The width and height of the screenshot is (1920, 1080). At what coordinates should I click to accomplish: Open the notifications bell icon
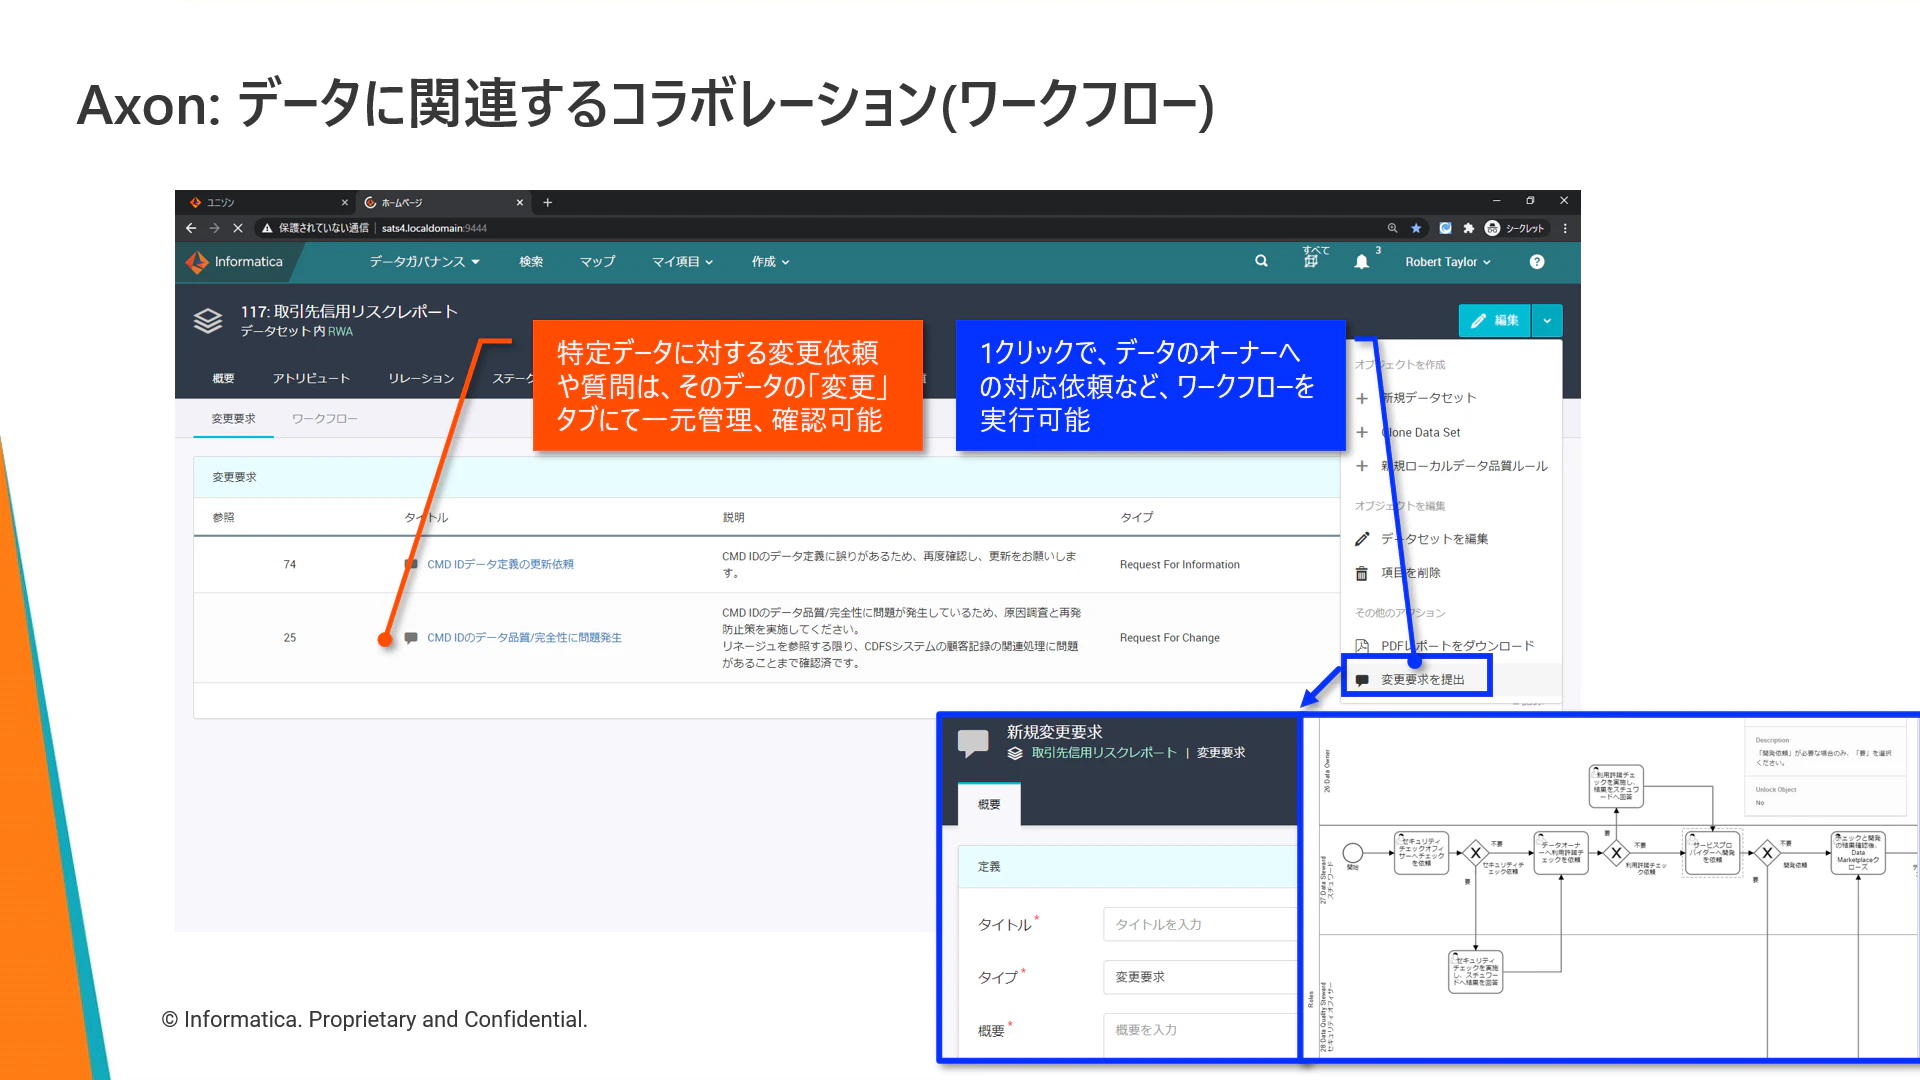[x=1361, y=262]
